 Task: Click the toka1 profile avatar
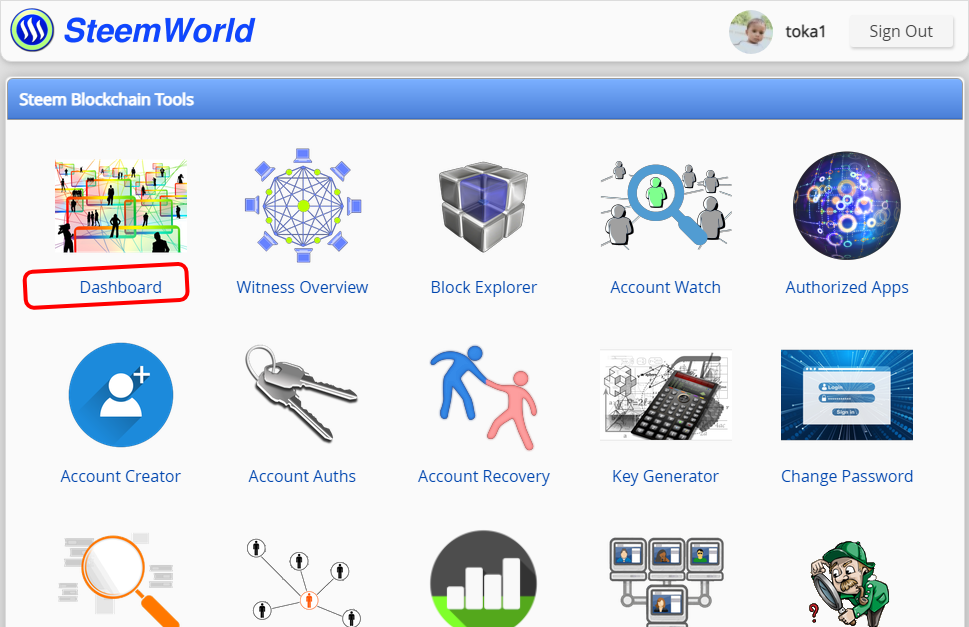pos(750,32)
